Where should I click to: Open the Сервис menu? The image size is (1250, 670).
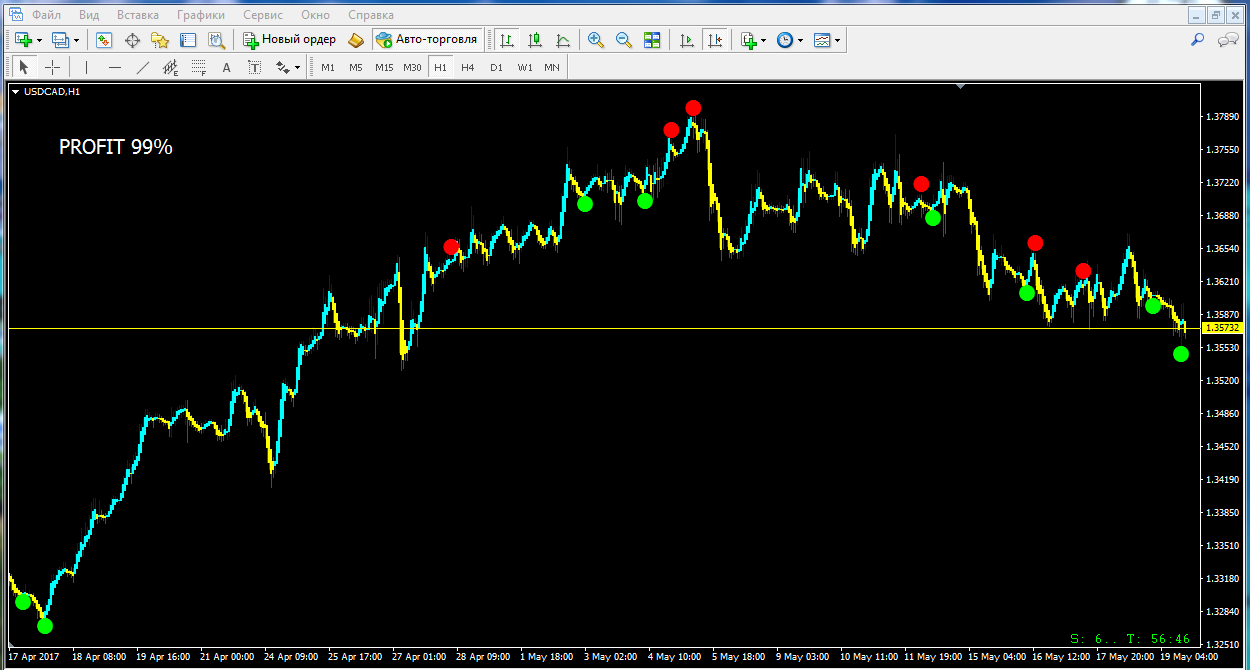click(x=262, y=15)
